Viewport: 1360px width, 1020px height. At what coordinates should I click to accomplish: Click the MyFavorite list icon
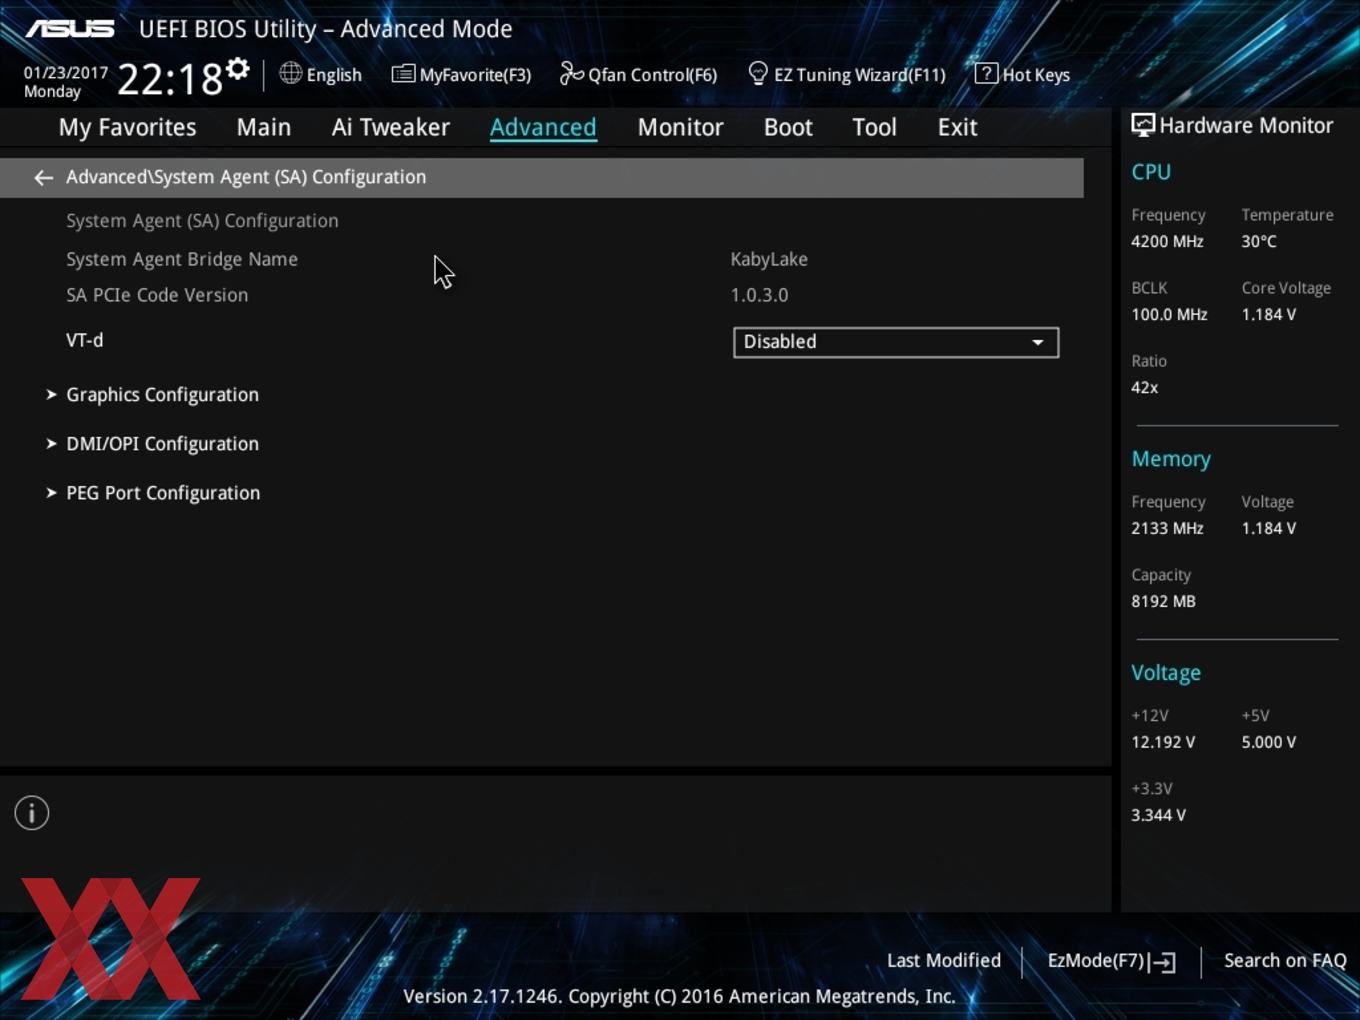(x=403, y=74)
